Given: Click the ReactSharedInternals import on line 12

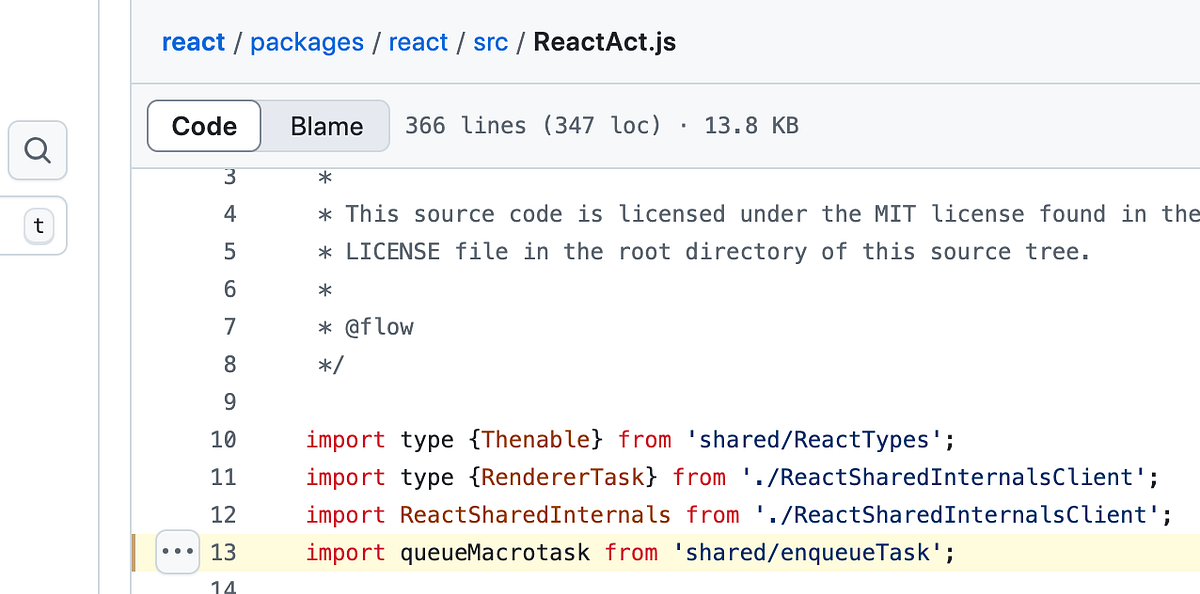Looking at the screenshot, I should click(x=536, y=514).
